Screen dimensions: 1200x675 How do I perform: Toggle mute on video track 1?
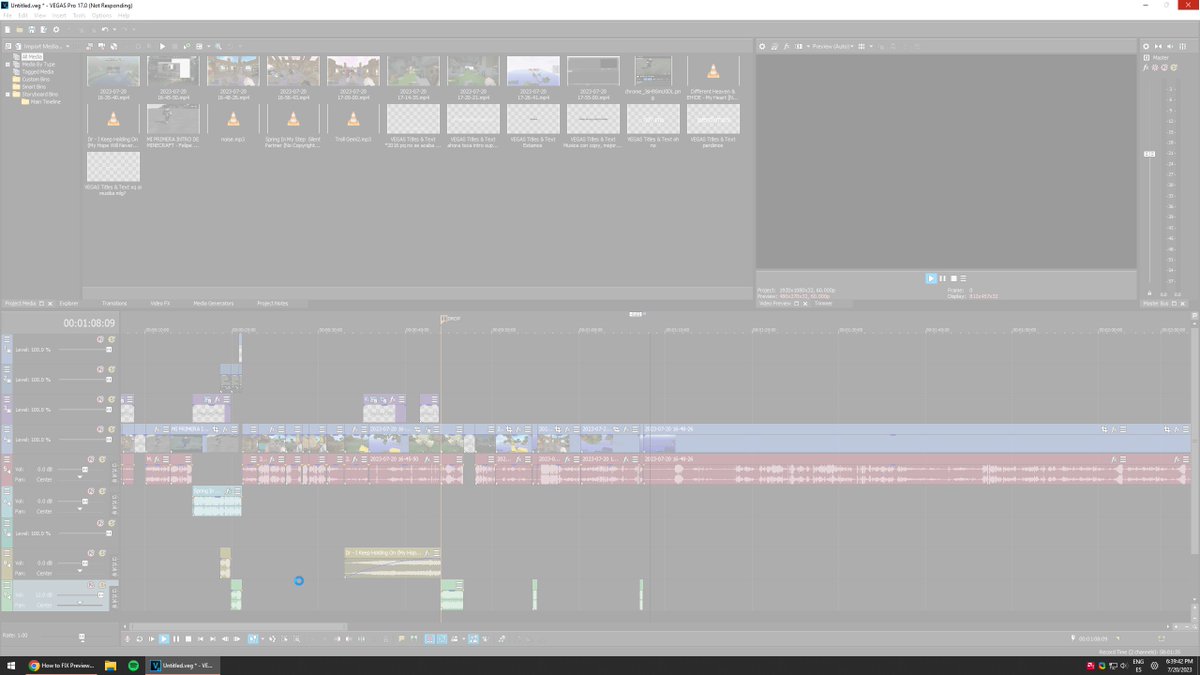click(101, 340)
